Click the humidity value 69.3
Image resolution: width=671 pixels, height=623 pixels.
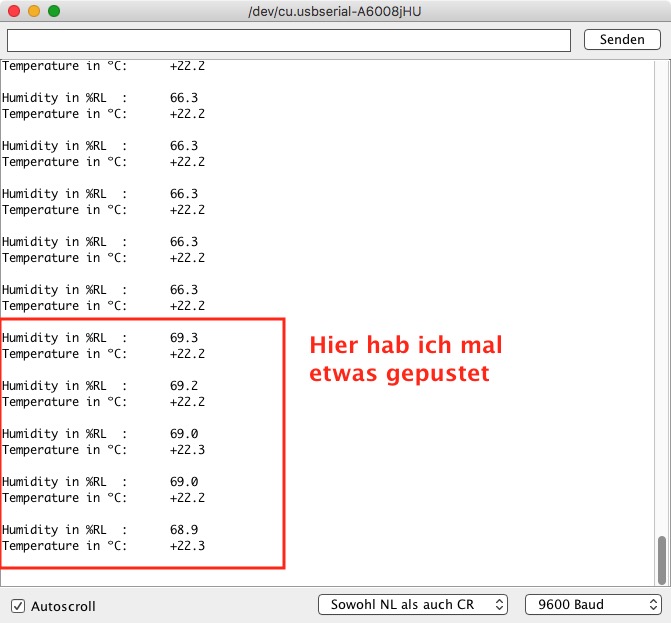click(x=184, y=338)
